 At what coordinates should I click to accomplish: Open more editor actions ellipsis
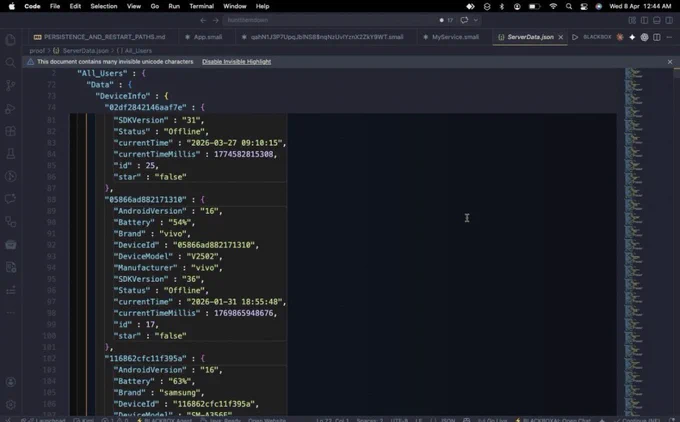click(x=669, y=37)
